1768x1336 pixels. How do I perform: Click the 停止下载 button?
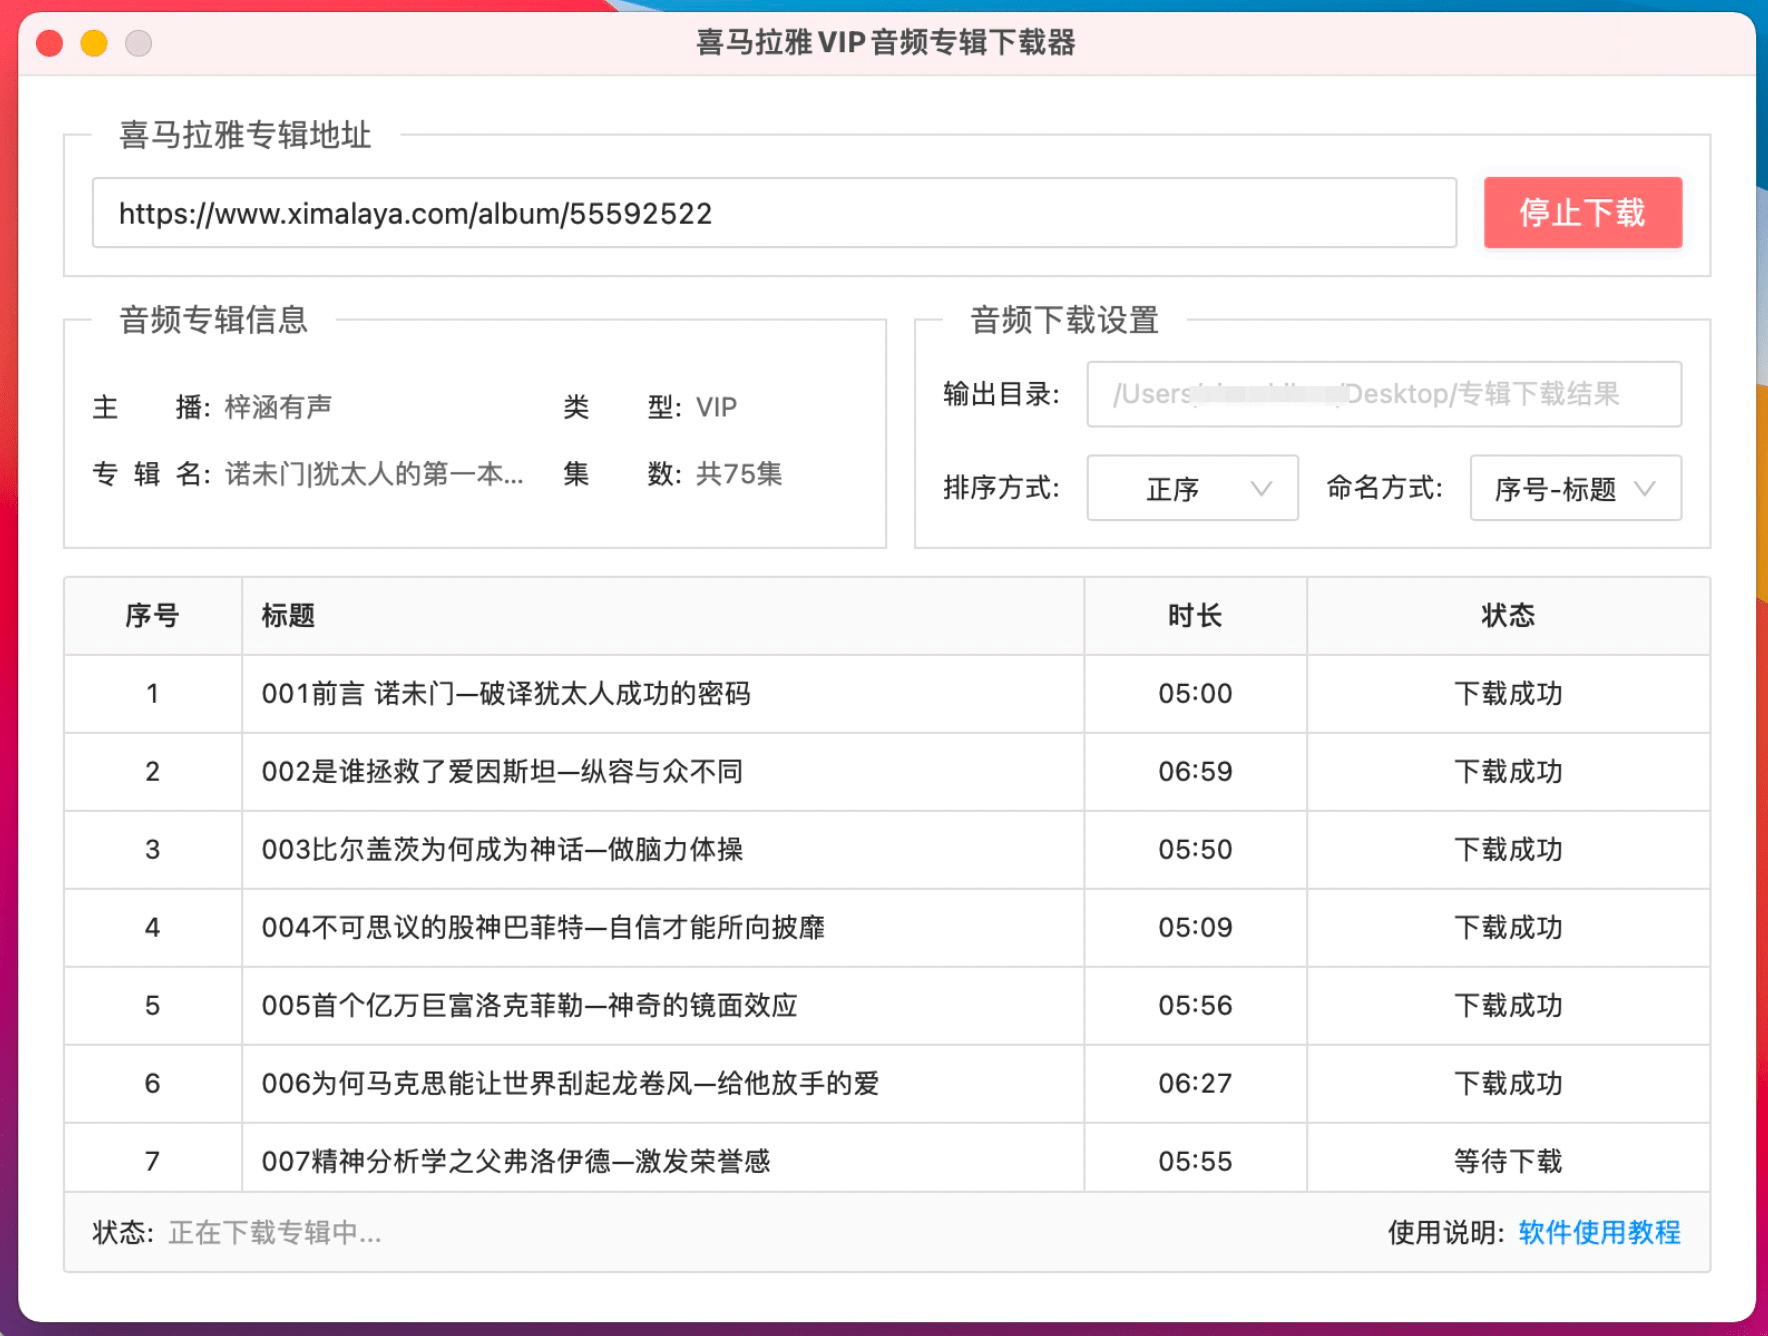coord(1582,212)
